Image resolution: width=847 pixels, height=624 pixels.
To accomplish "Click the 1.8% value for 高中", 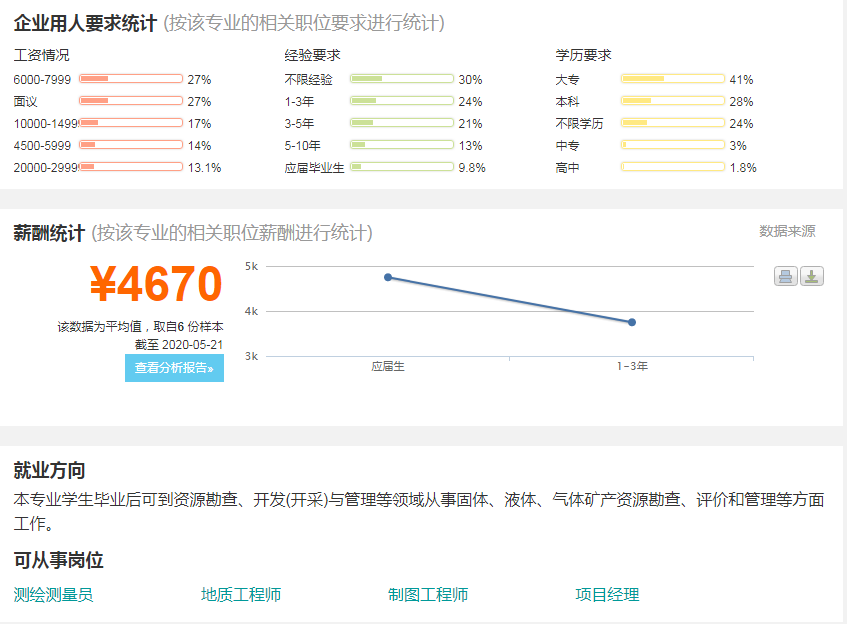I will coord(743,167).
